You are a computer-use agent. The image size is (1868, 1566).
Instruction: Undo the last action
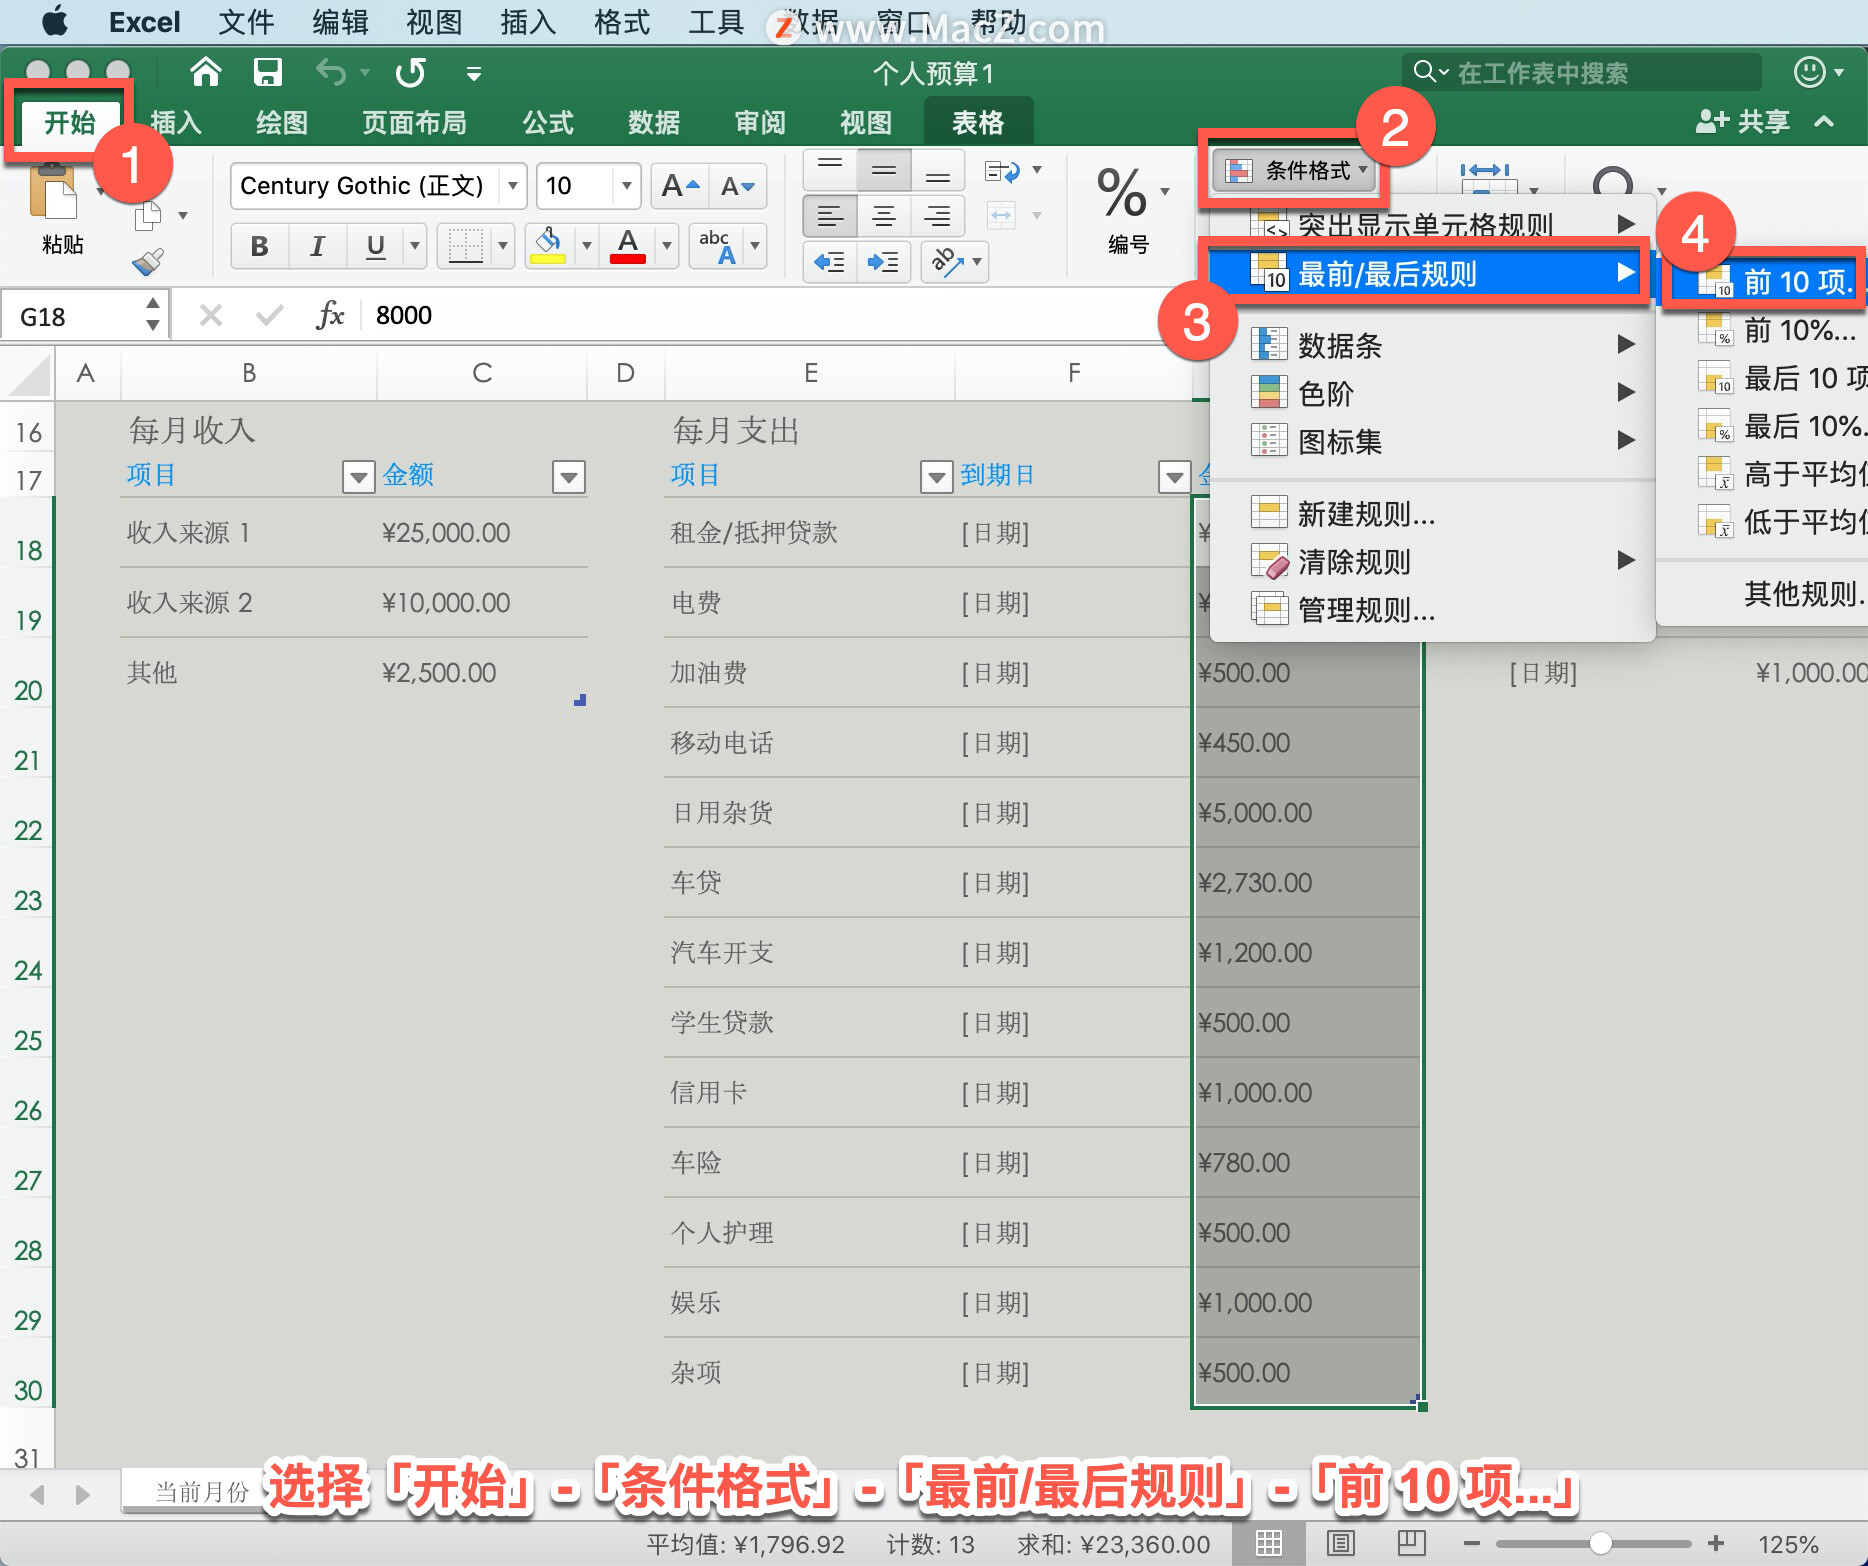click(331, 72)
